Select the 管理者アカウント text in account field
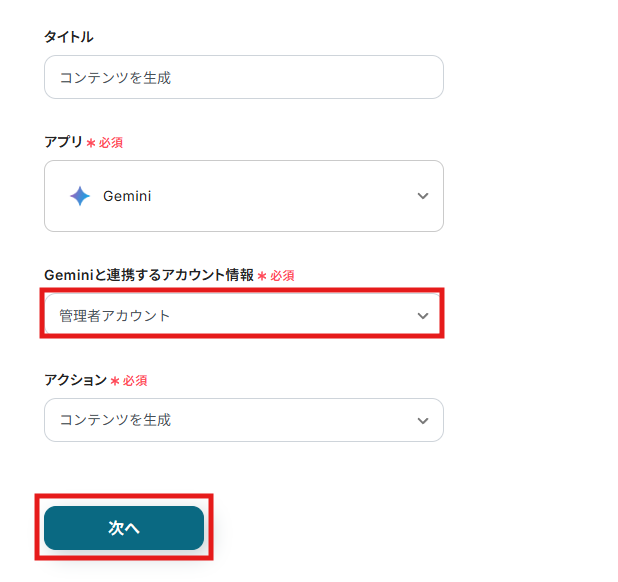 pyautogui.click(x=115, y=316)
